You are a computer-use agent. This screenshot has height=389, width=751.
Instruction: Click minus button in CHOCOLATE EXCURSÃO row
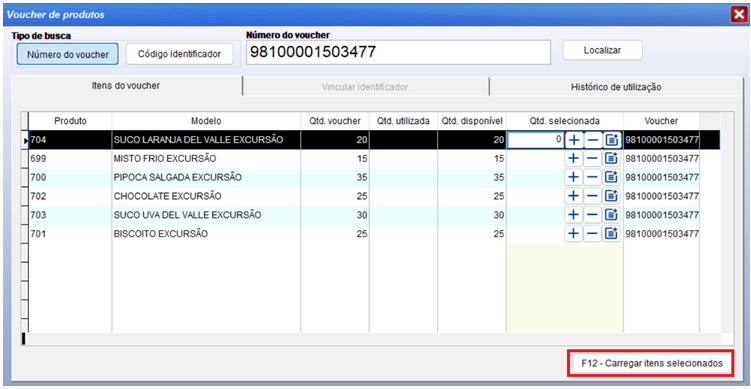pyautogui.click(x=592, y=196)
